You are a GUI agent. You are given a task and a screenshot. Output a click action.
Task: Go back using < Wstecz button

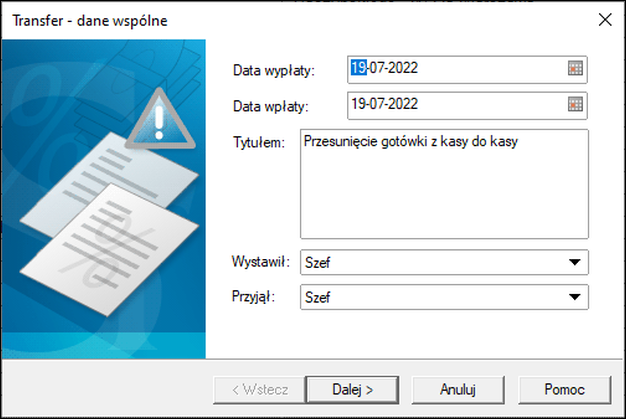pos(260,389)
